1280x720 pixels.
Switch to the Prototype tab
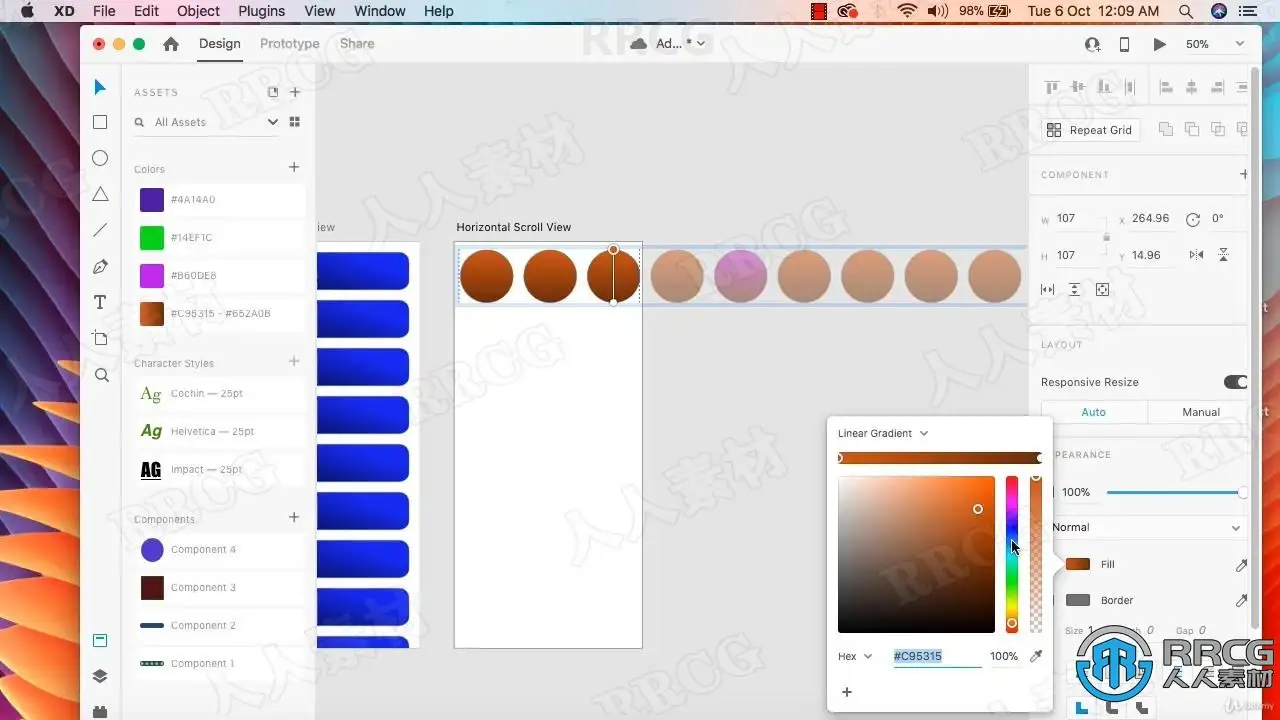coord(290,44)
